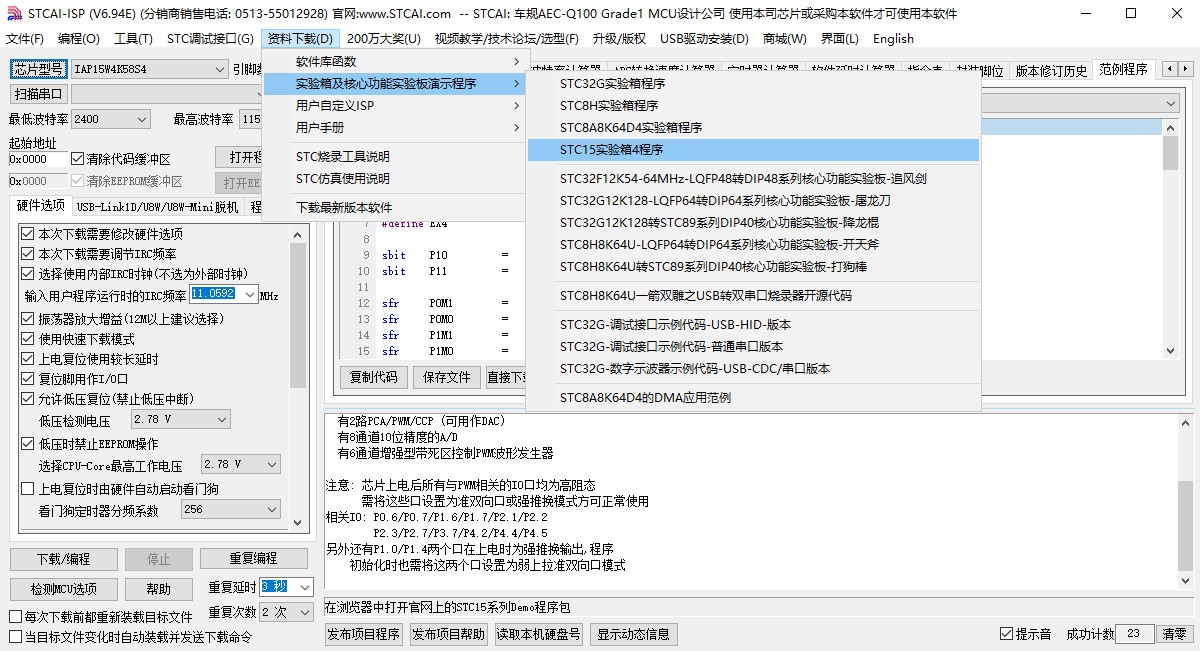Click 芯片型号 button

[x=39, y=69]
